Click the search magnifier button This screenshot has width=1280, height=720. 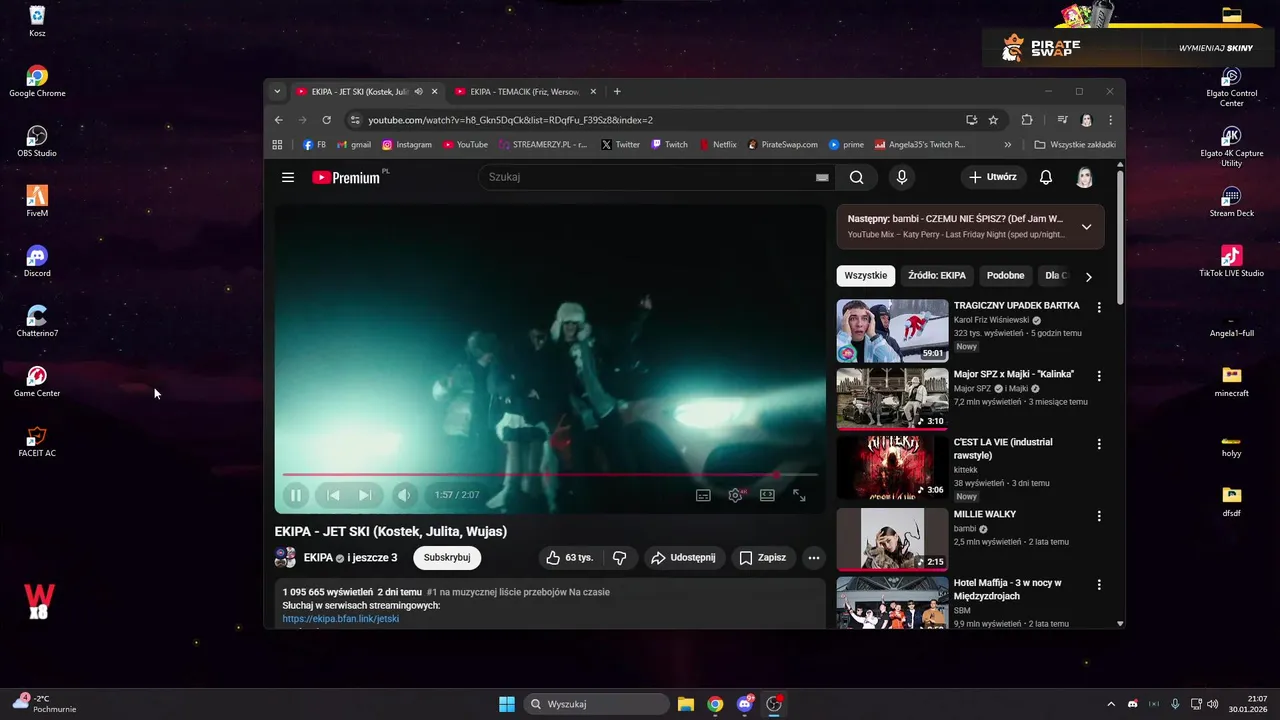pyautogui.click(x=857, y=177)
